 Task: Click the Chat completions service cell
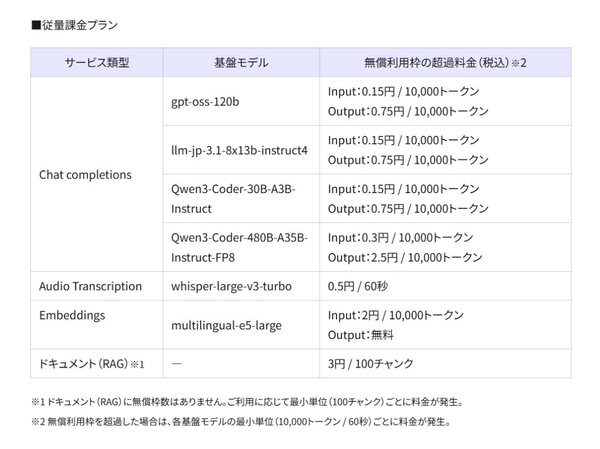click(85, 174)
